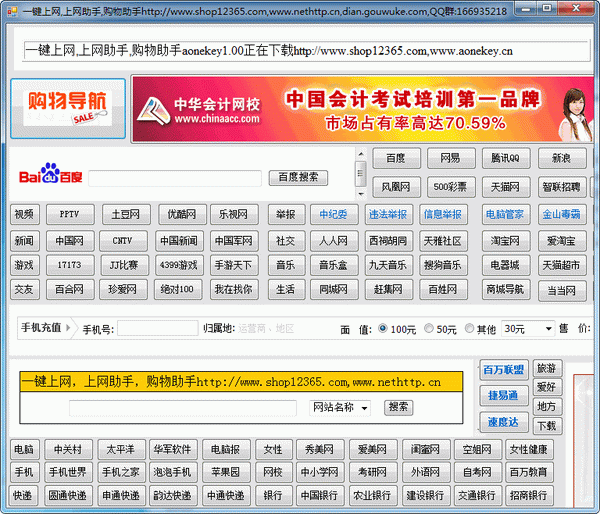This screenshot has width=600, height=514.
Task: Select the 社交 category button
Action: pyautogui.click(x=286, y=241)
